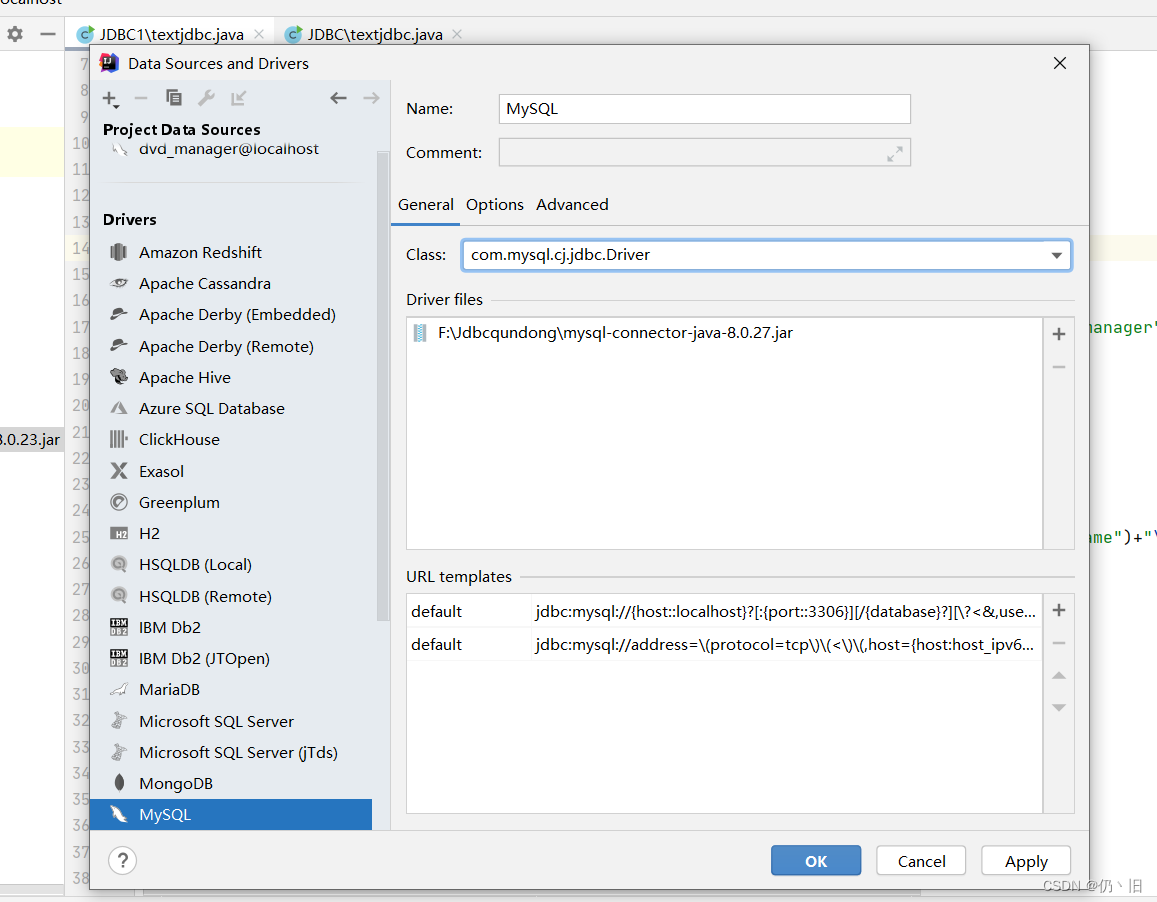Click the Class combo box field
1157x902 pixels.
tap(767, 255)
